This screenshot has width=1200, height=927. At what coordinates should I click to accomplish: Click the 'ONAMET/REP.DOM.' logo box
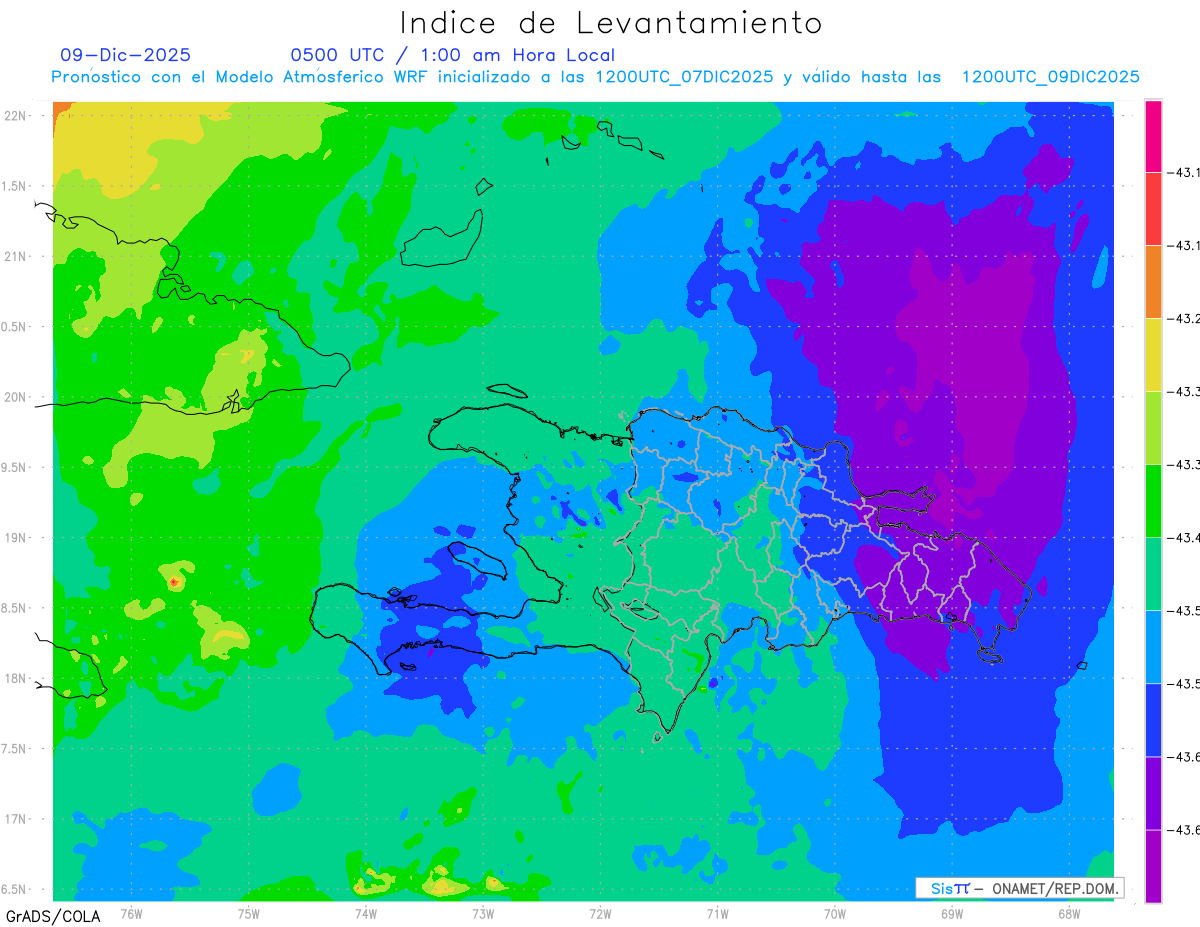1019,888
